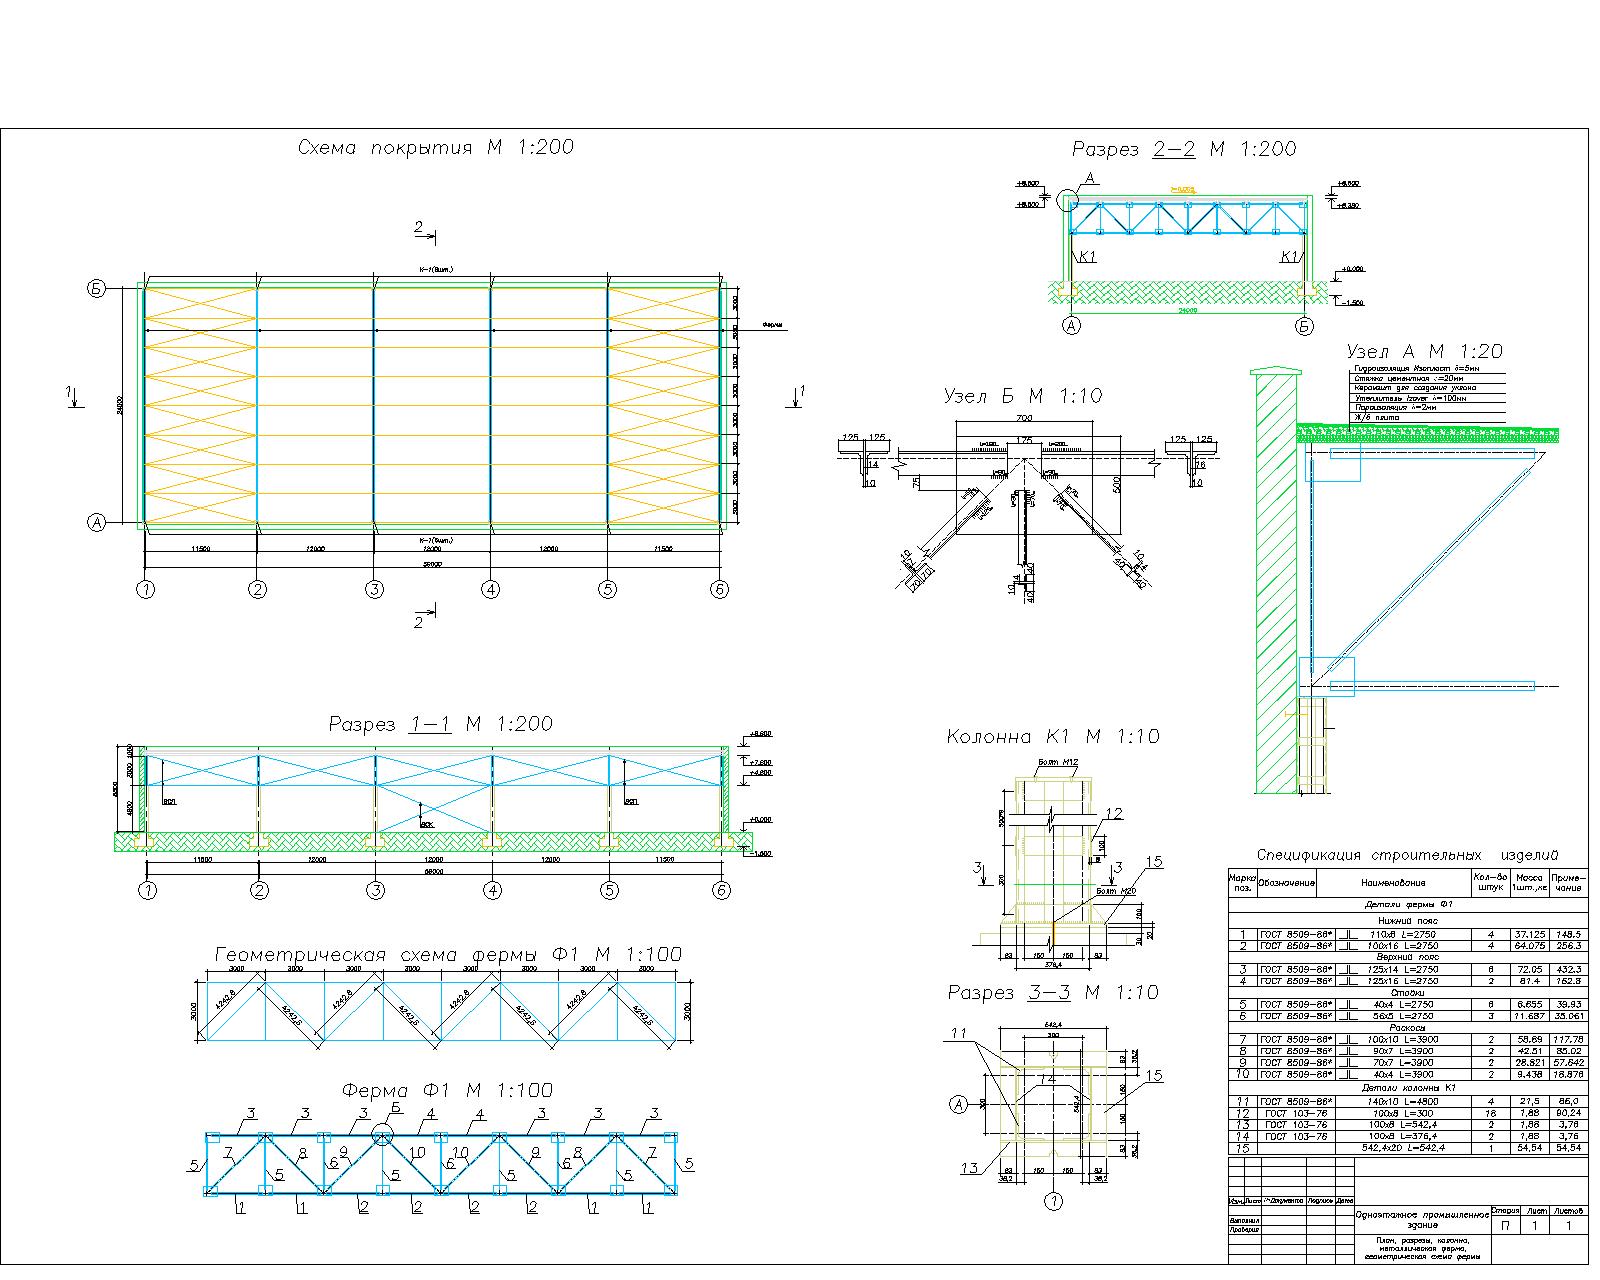This screenshot has width=1600, height=1280.
Task: Click axis marker 6 below section 1-1
Action: (x=723, y=891)
